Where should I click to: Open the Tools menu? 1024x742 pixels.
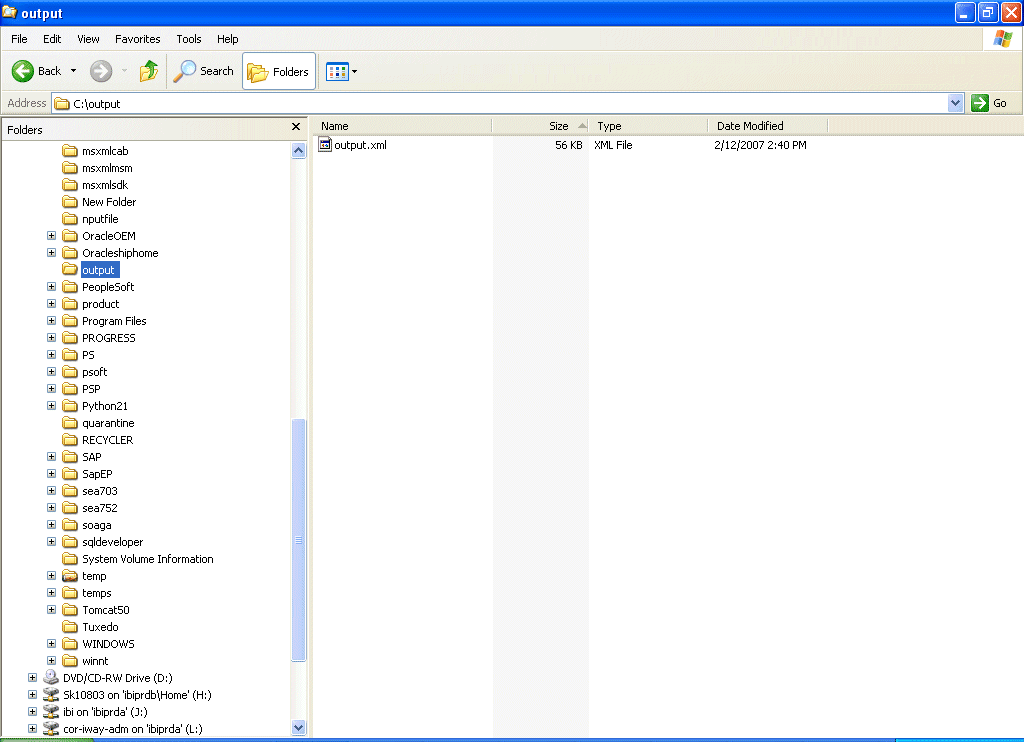[x=189, y=39]
